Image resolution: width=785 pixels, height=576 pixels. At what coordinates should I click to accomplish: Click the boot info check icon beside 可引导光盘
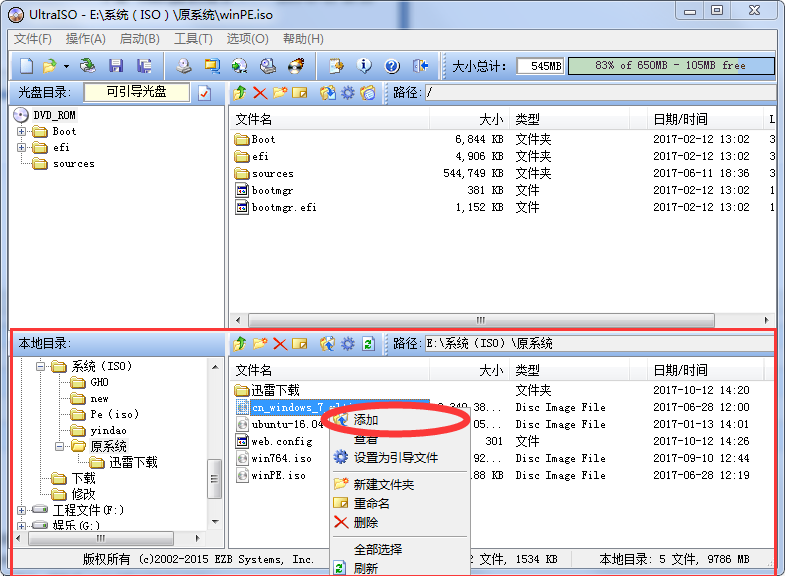point(205,93)
